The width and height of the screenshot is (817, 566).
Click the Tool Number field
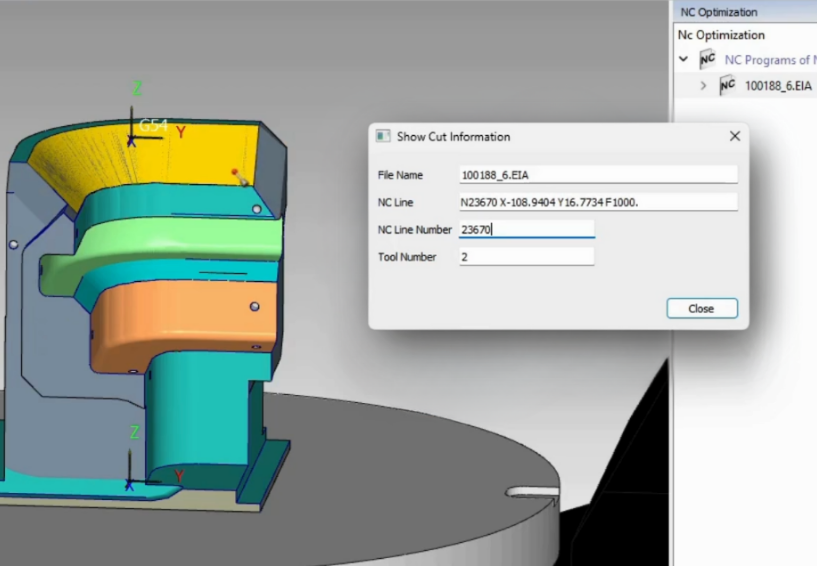coord(526,257)
